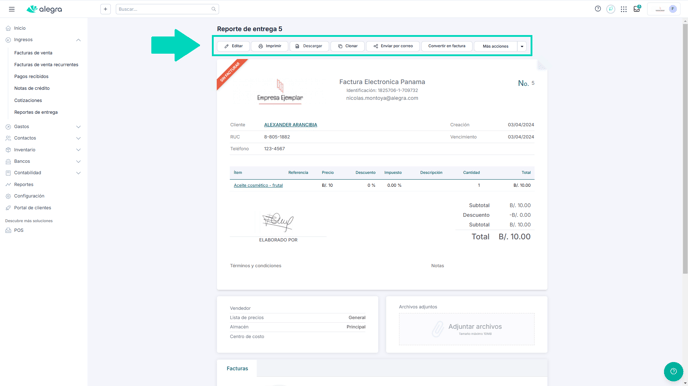688x386 pixels.
Task: Focus the Buscar search field
Action: [x=167, y=9]
